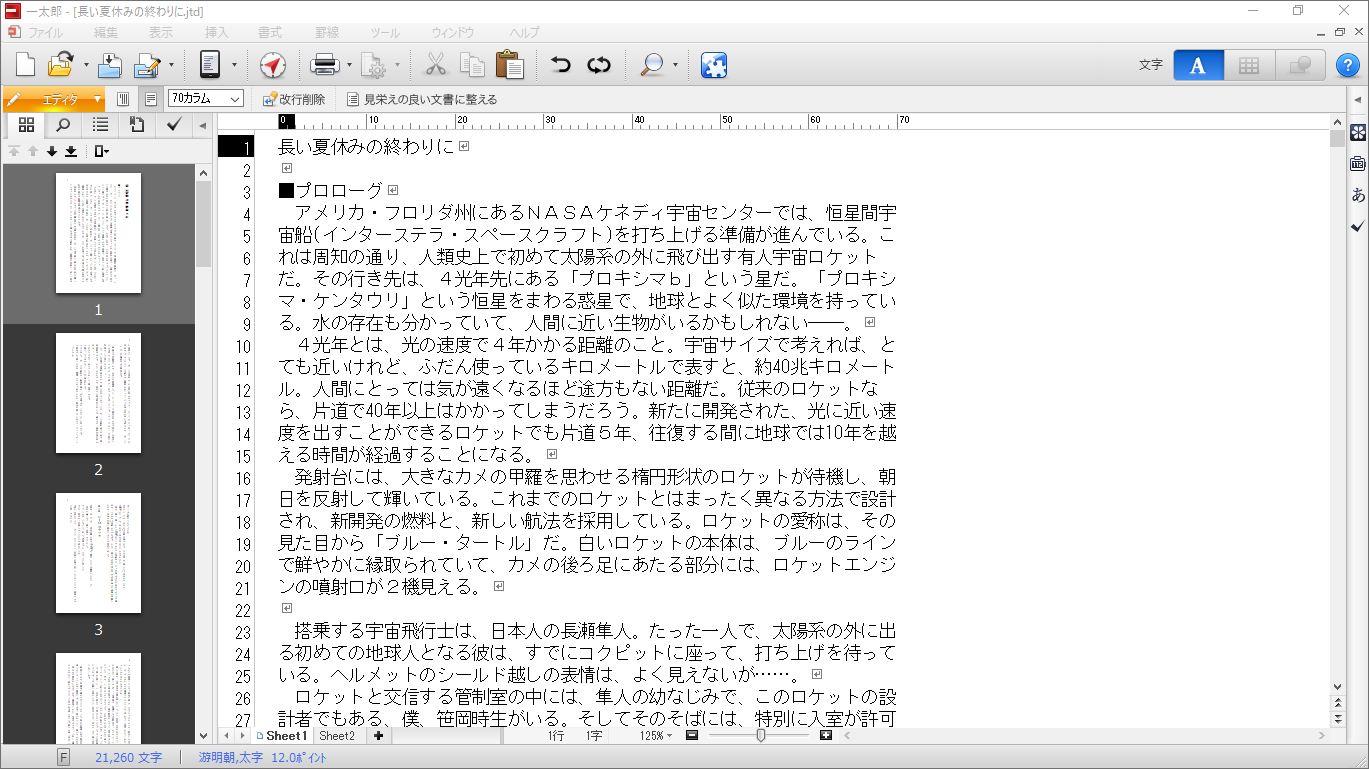The image size is (1369, 769).
Task: Open the red compass navigation icon
Action: 272,65
